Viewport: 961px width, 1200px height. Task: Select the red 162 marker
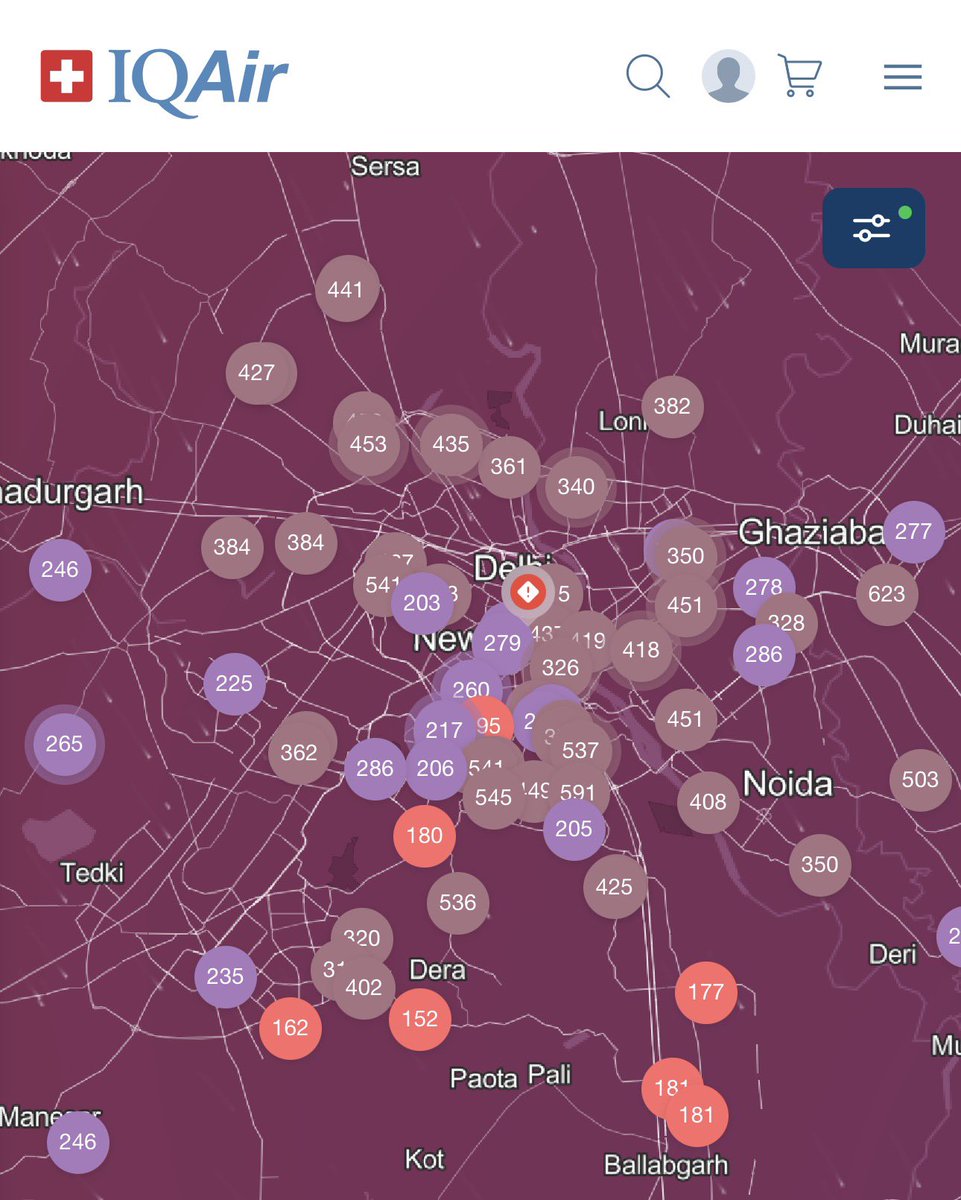click(290, 1028)
